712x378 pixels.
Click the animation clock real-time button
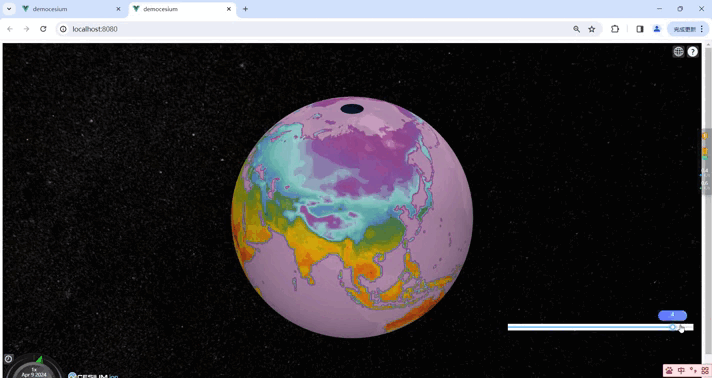pyautogui.click(x=9, y=358)
